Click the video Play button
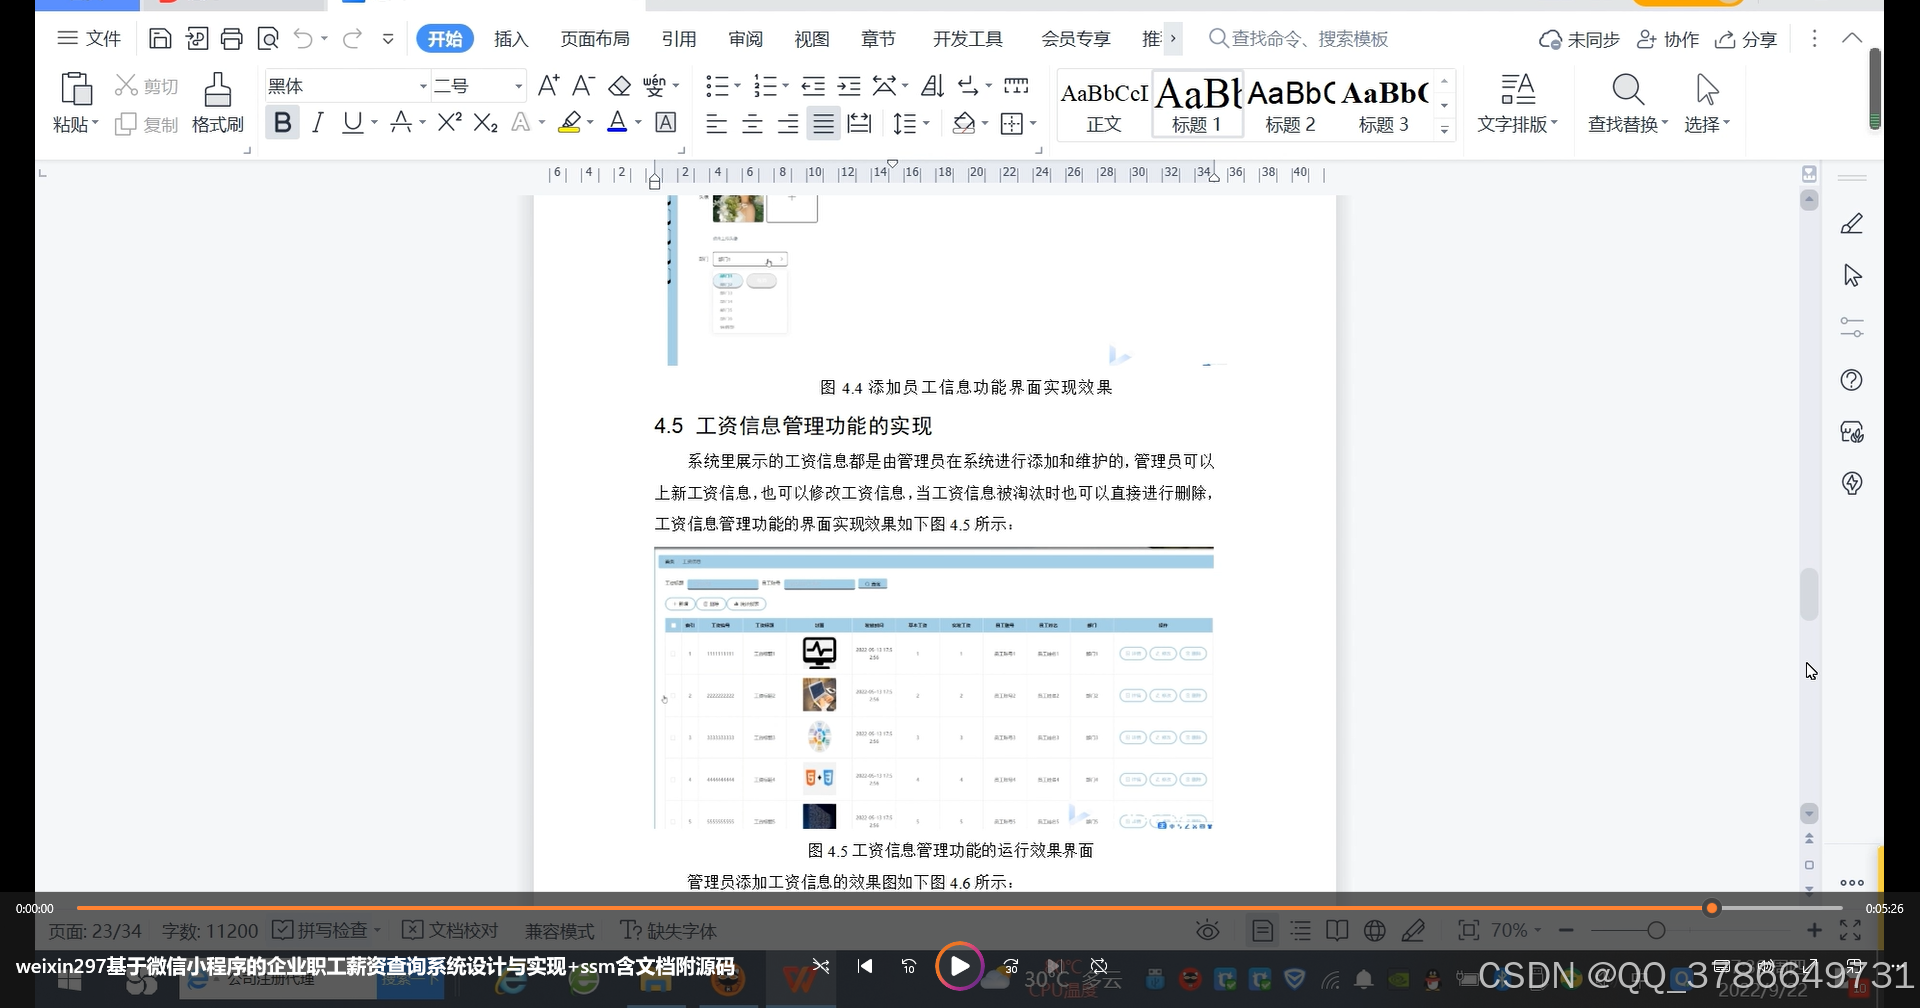The height and width of the screenshot is (1008, 1920). tap(959, 966)
